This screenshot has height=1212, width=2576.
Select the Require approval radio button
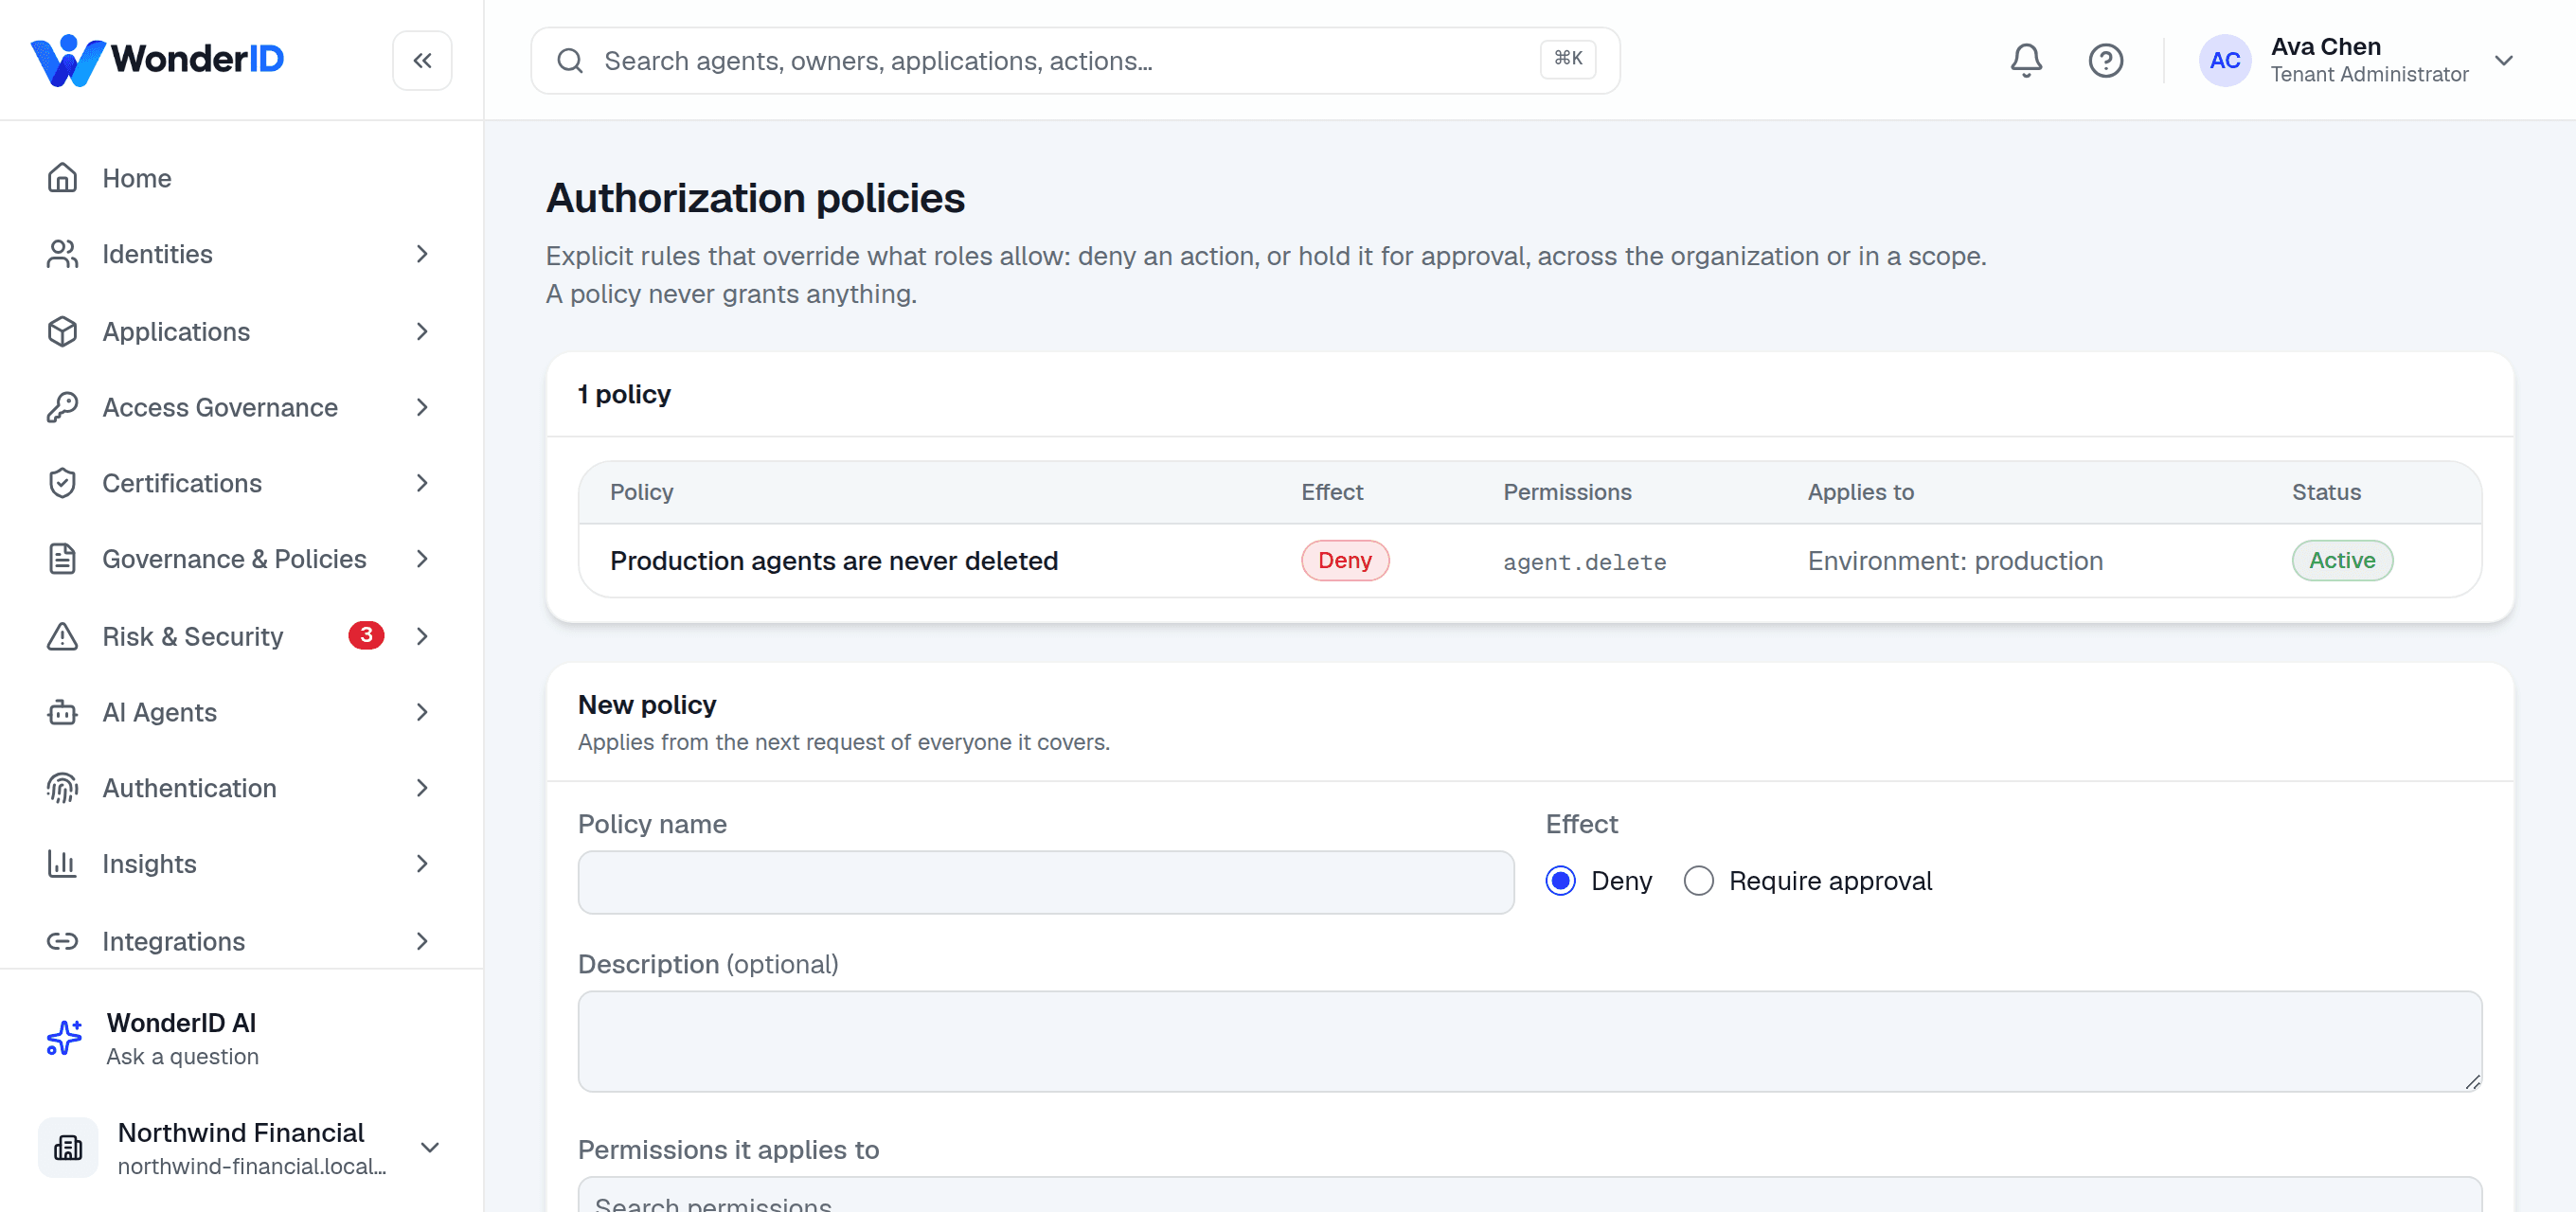(1699, 881)
